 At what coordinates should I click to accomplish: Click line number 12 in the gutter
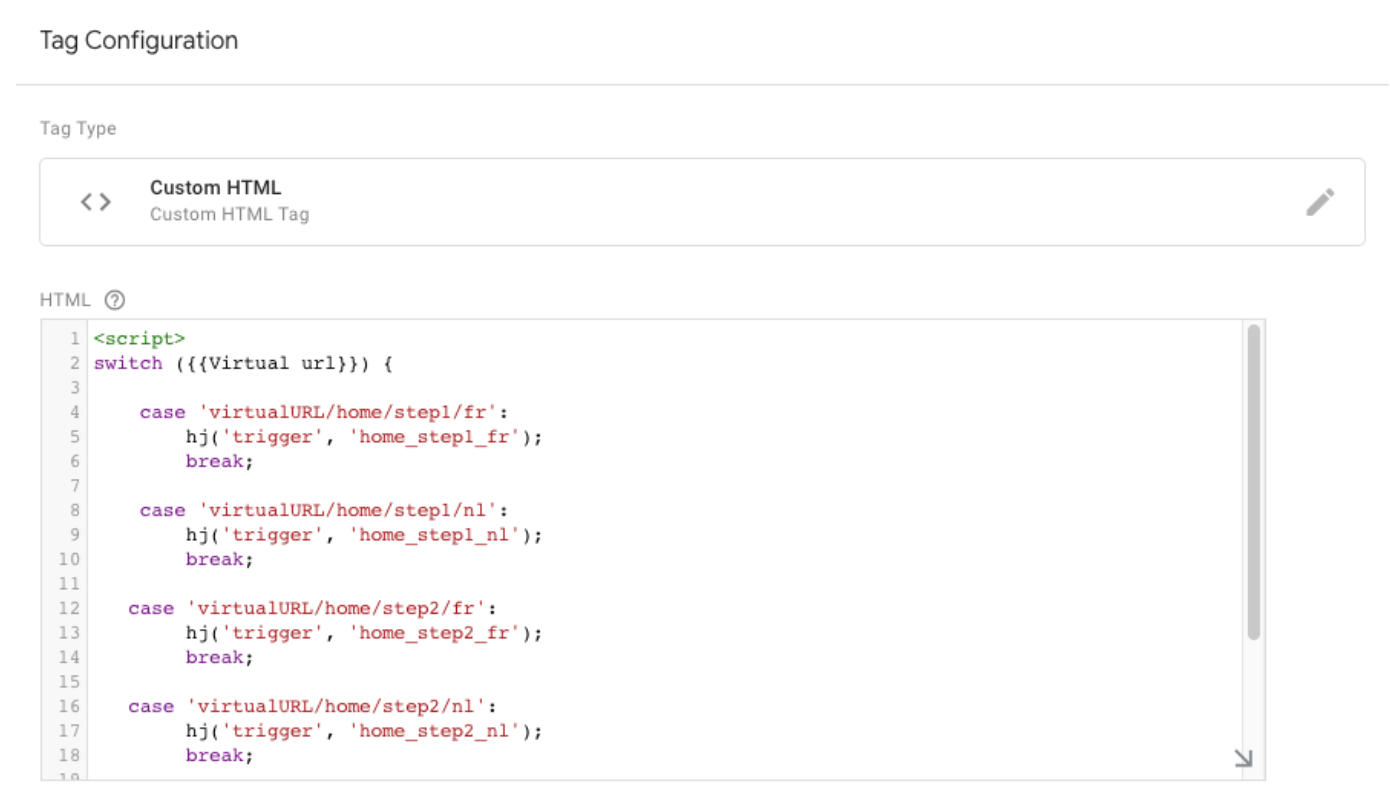tap(69, 608)
